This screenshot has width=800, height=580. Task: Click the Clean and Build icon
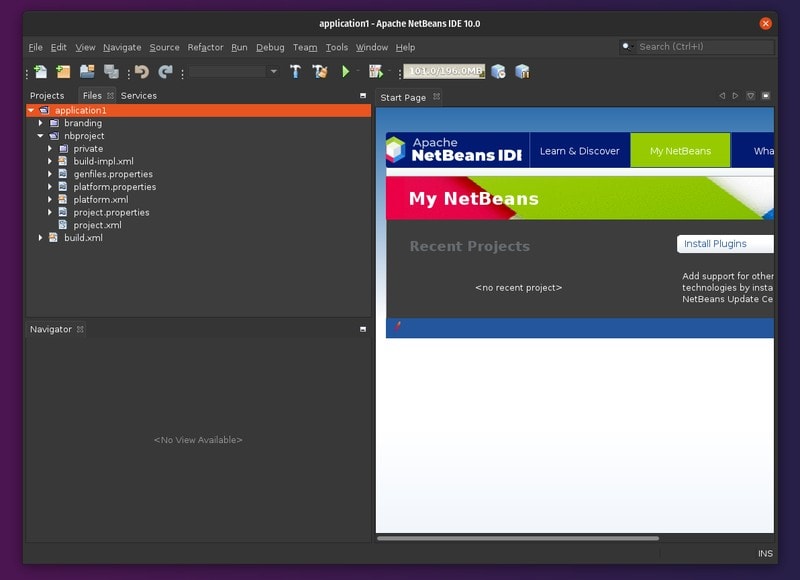pos(320,71)
